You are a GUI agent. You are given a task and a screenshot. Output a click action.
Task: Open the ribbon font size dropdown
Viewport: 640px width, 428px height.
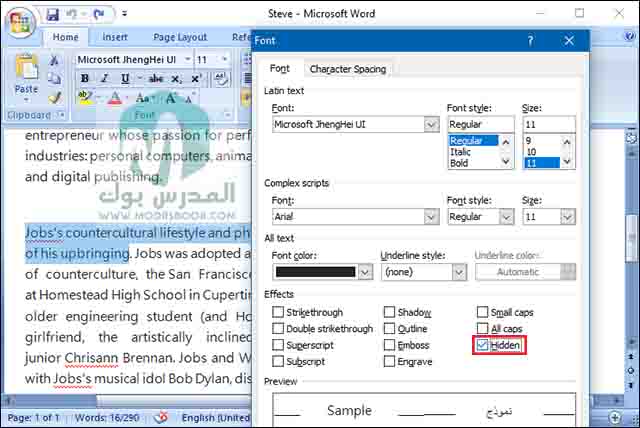tap(224, 60)
